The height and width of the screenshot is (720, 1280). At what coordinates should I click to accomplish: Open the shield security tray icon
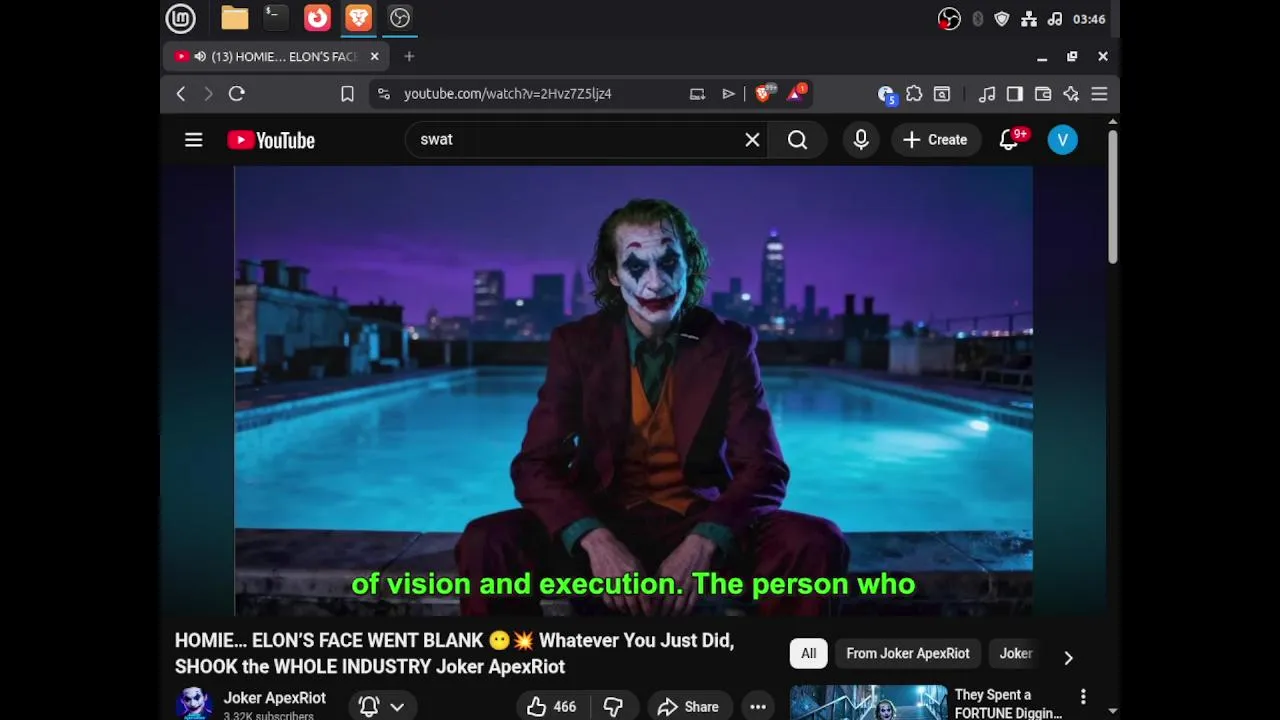(x=1002, y=19)
